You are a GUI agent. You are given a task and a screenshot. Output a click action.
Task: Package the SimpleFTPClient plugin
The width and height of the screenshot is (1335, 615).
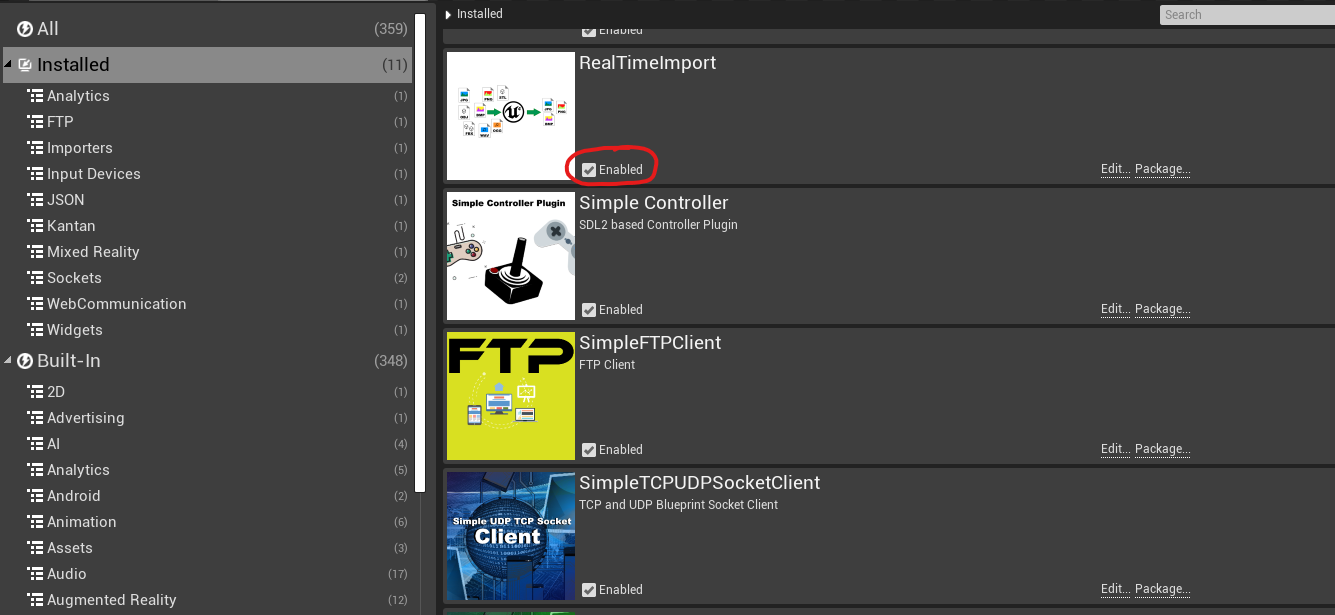(x=1162, y=450)
